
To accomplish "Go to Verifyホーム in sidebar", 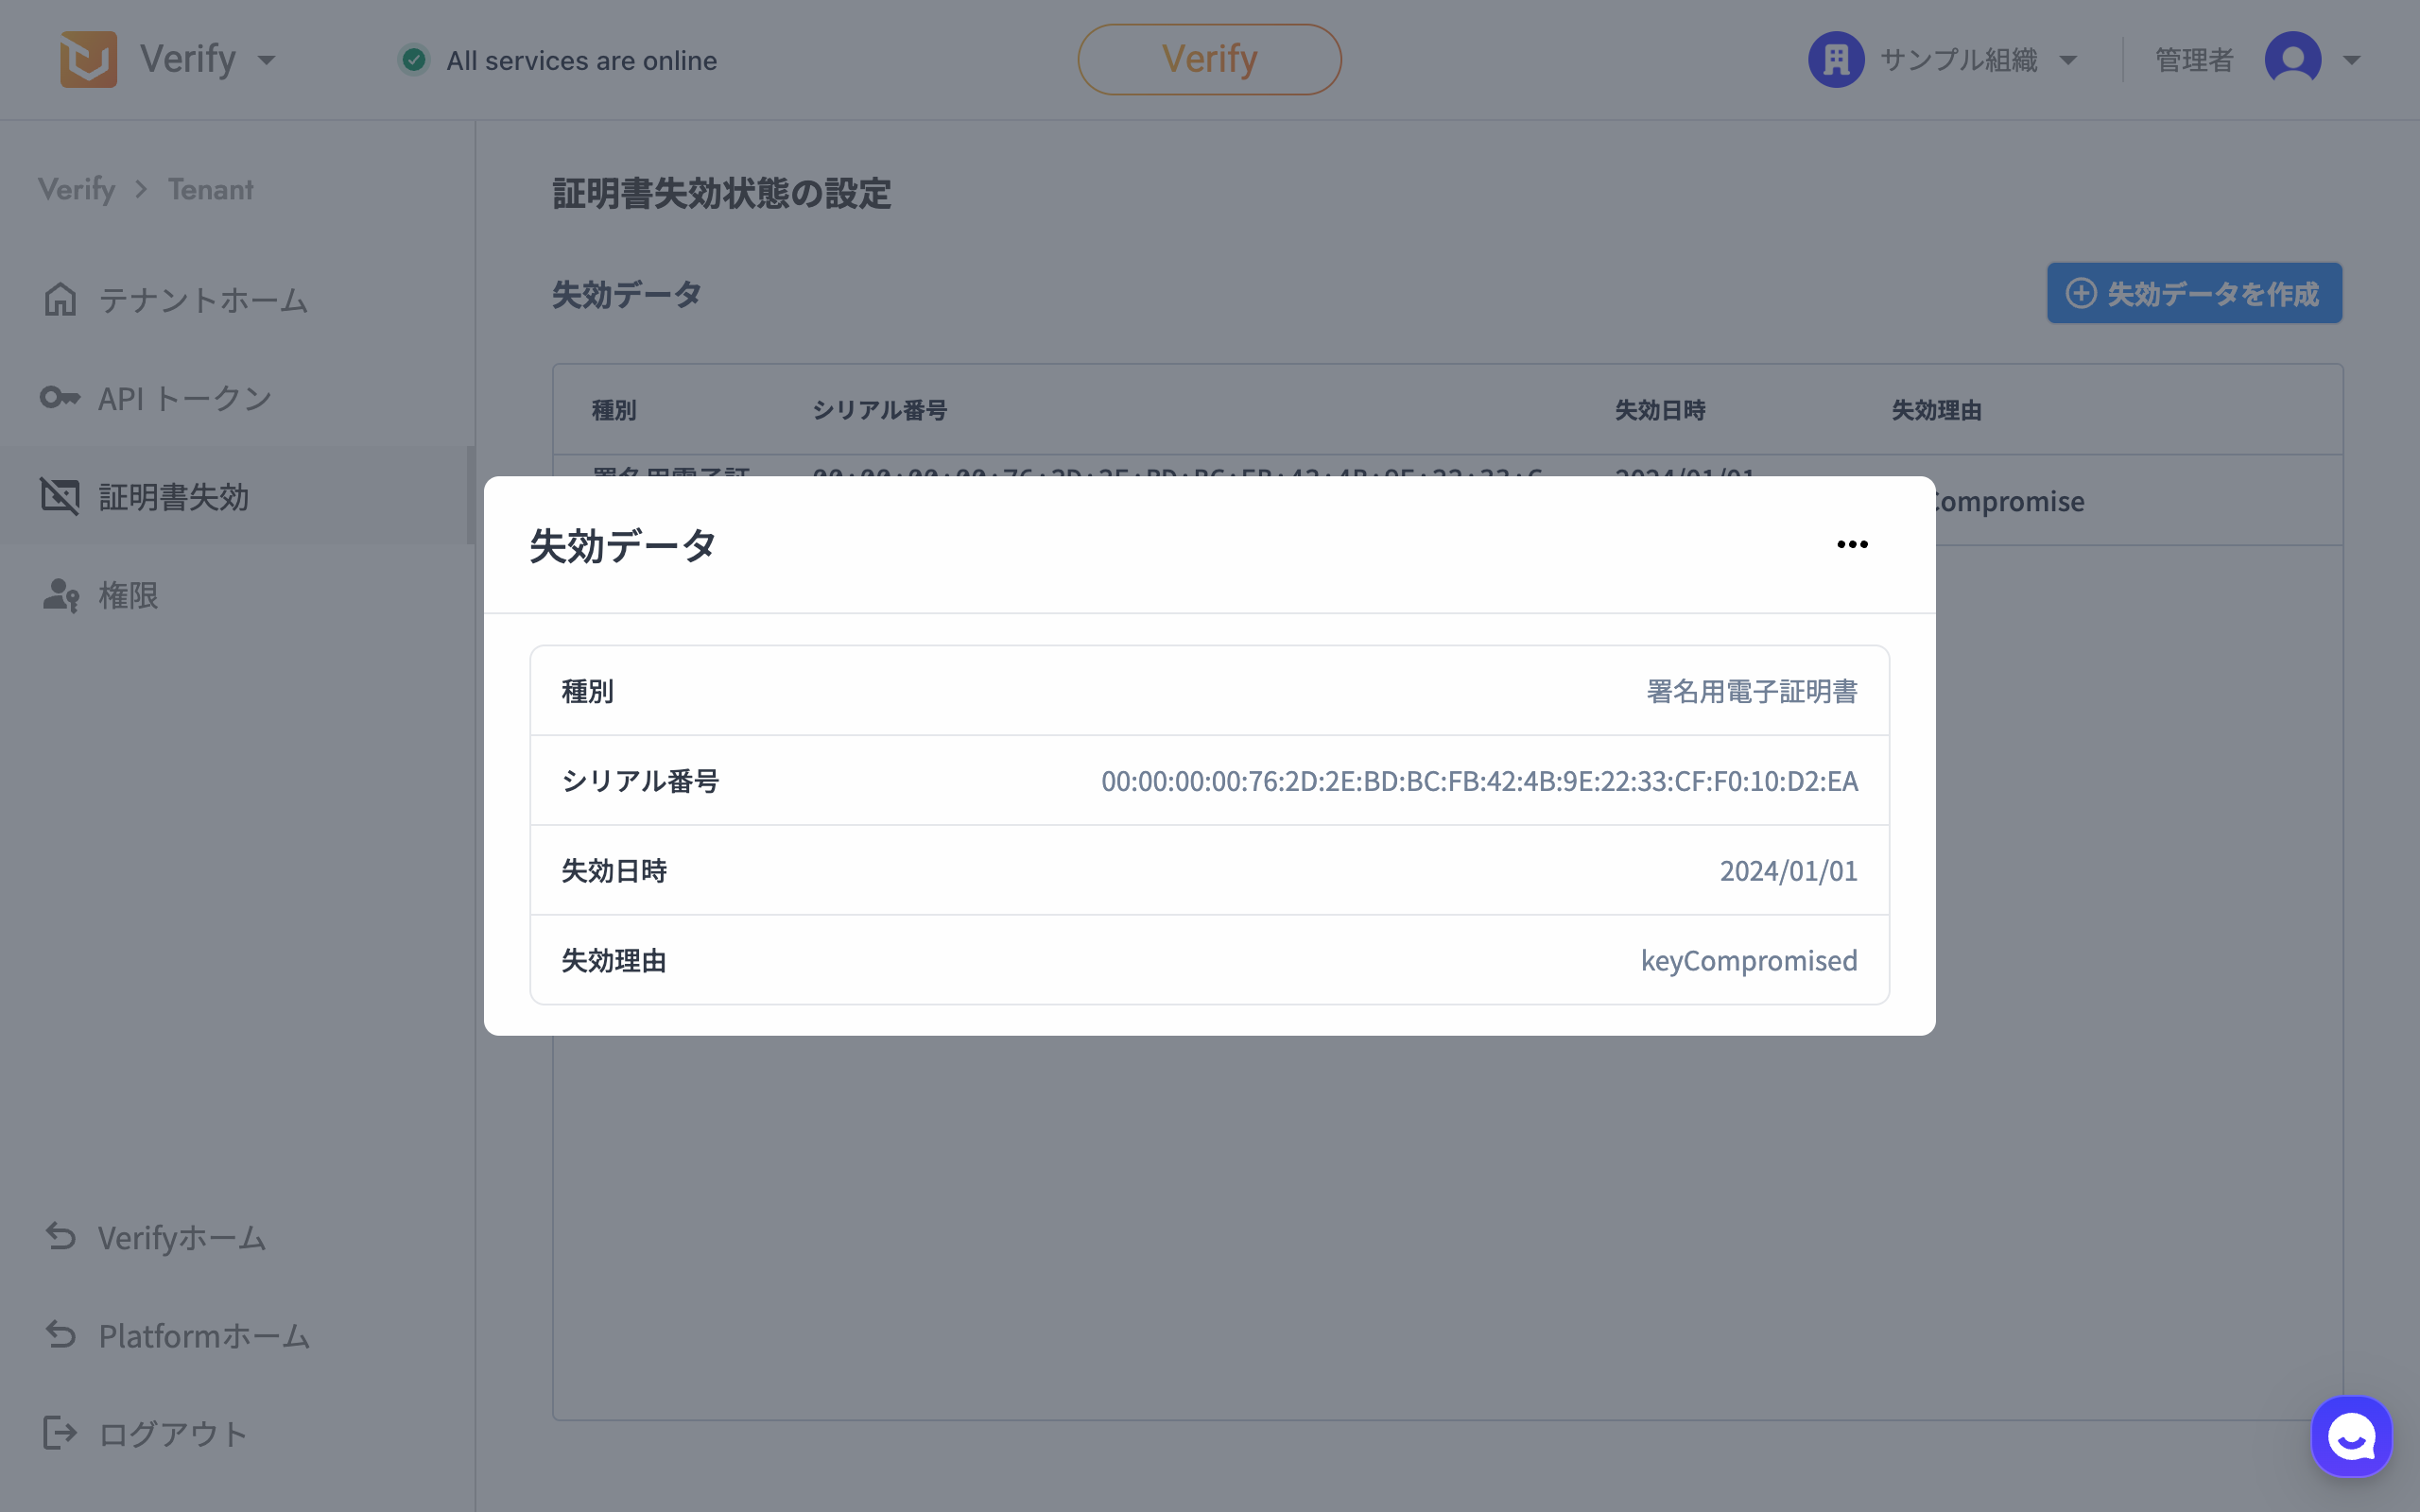I will pos(180,1238).
